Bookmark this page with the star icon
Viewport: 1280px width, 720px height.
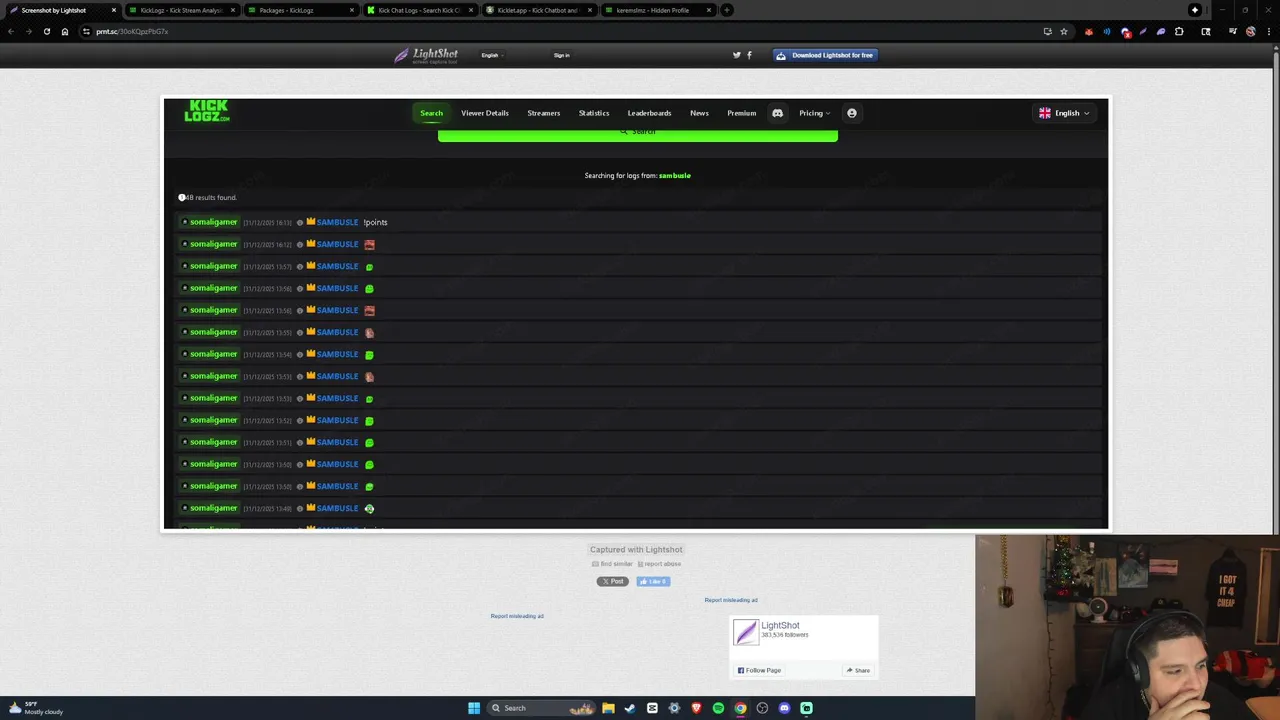click(x=1064, y=31)
